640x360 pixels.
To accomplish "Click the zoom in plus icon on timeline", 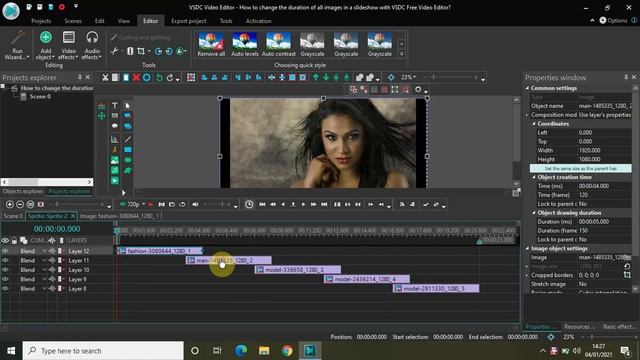I will 10,204.
